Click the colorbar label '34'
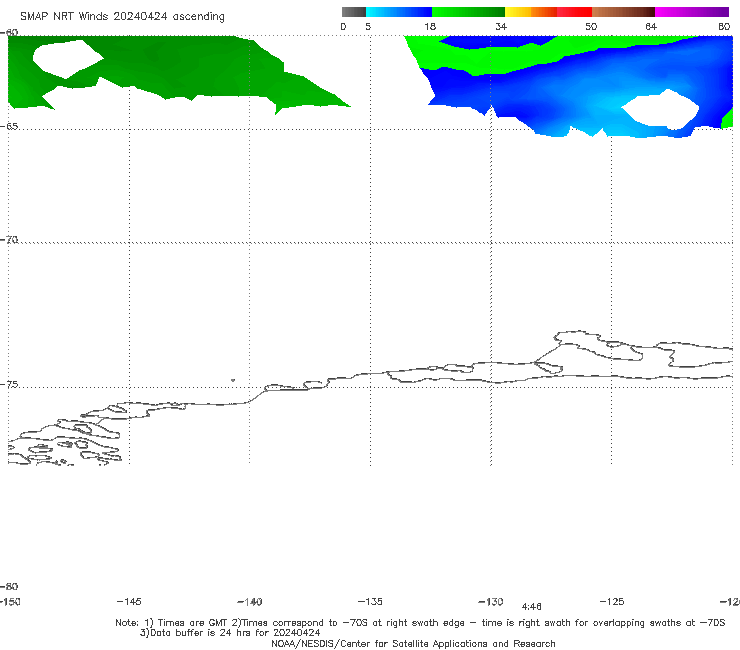 tap(501, 26)
